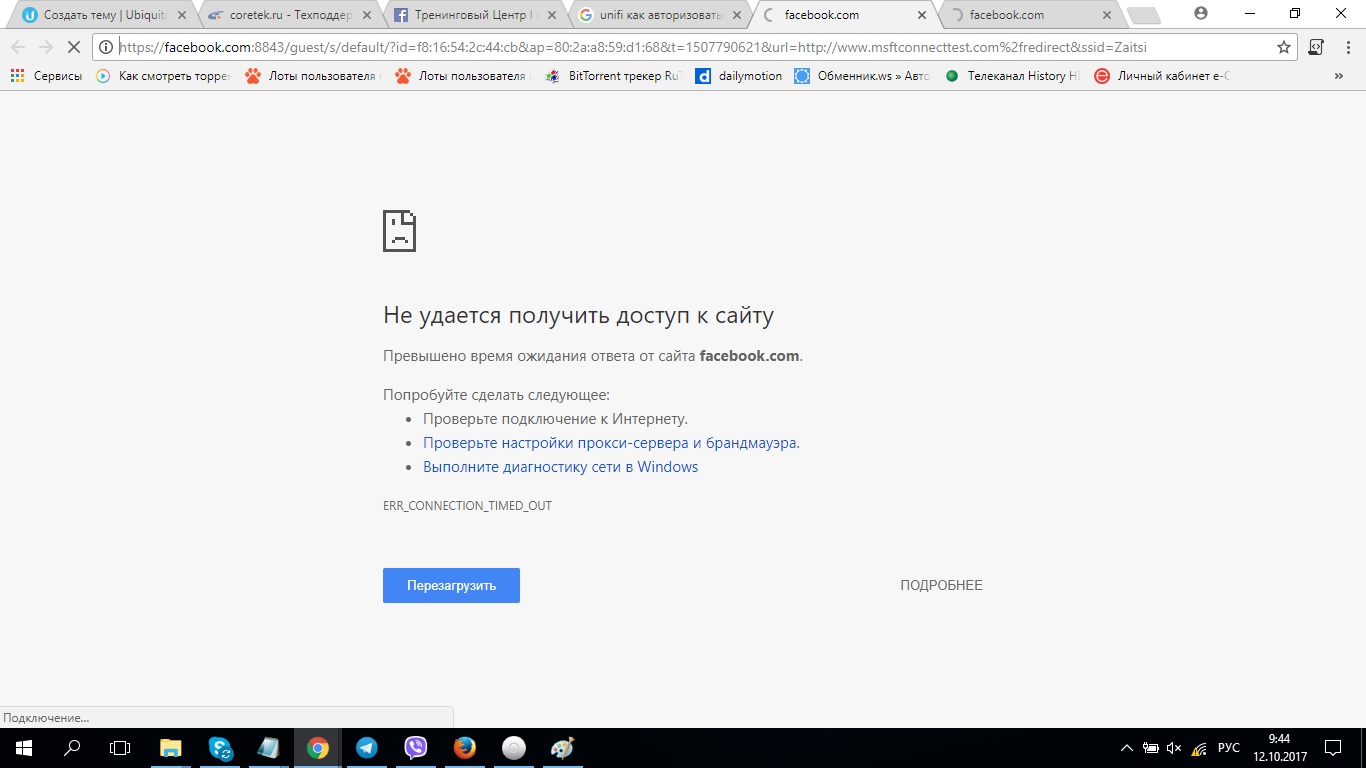
Task: Click the address bar URL field
Action: 694,47
